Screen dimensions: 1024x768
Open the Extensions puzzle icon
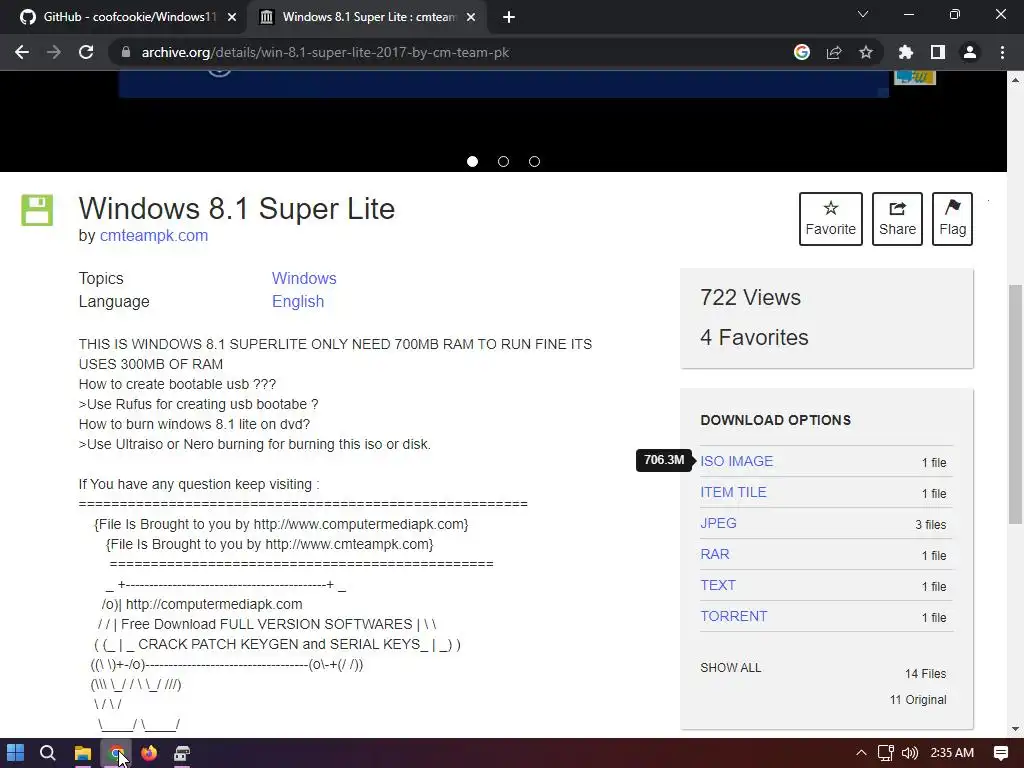(906, 52)
